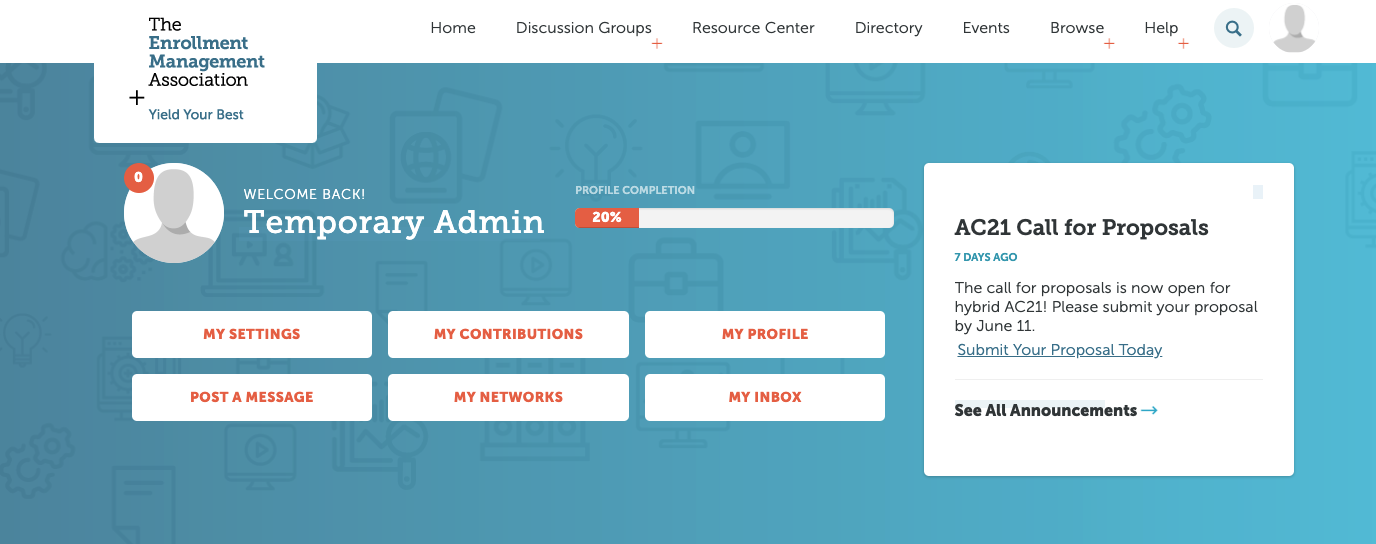Expand the Browse plus submenu
Screen dimensions: 1376x544
[x=1109, y=44]
